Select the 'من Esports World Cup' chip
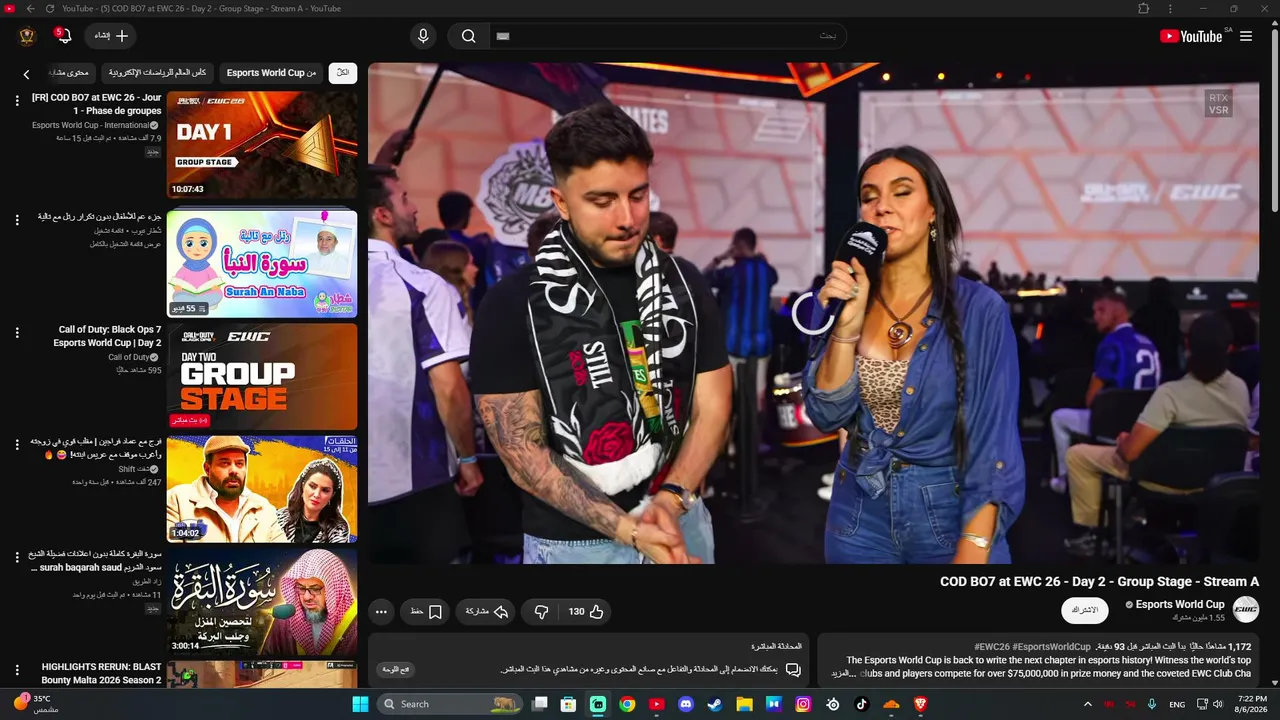 coord(271,73)
